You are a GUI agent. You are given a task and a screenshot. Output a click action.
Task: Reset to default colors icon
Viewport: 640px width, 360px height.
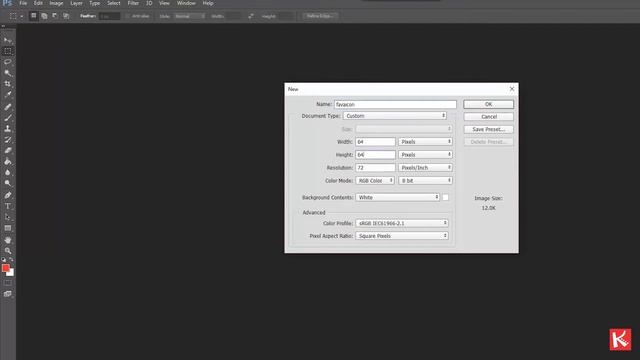pos(4,260)
